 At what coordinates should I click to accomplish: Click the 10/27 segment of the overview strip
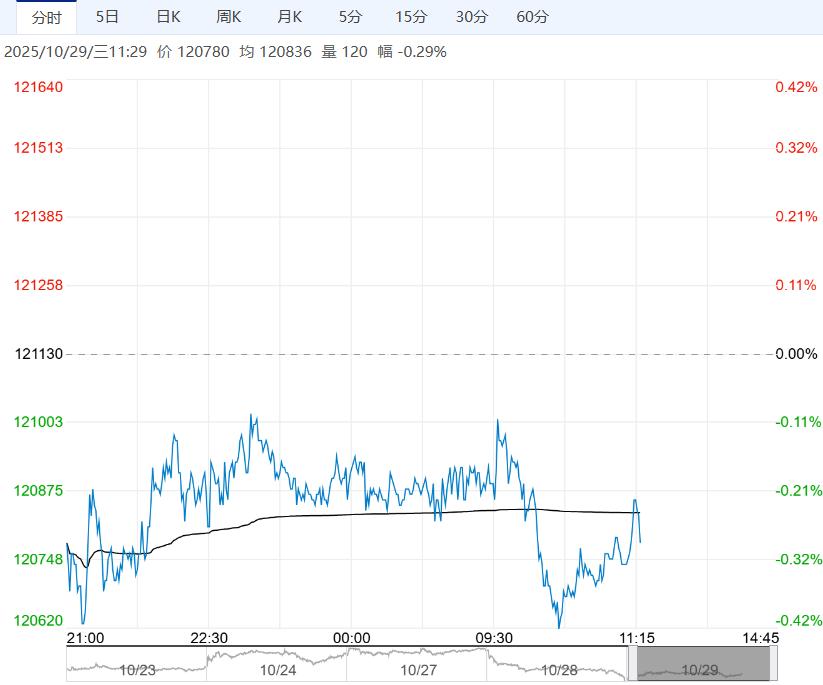pyautogui.click(x=419, y=670)
